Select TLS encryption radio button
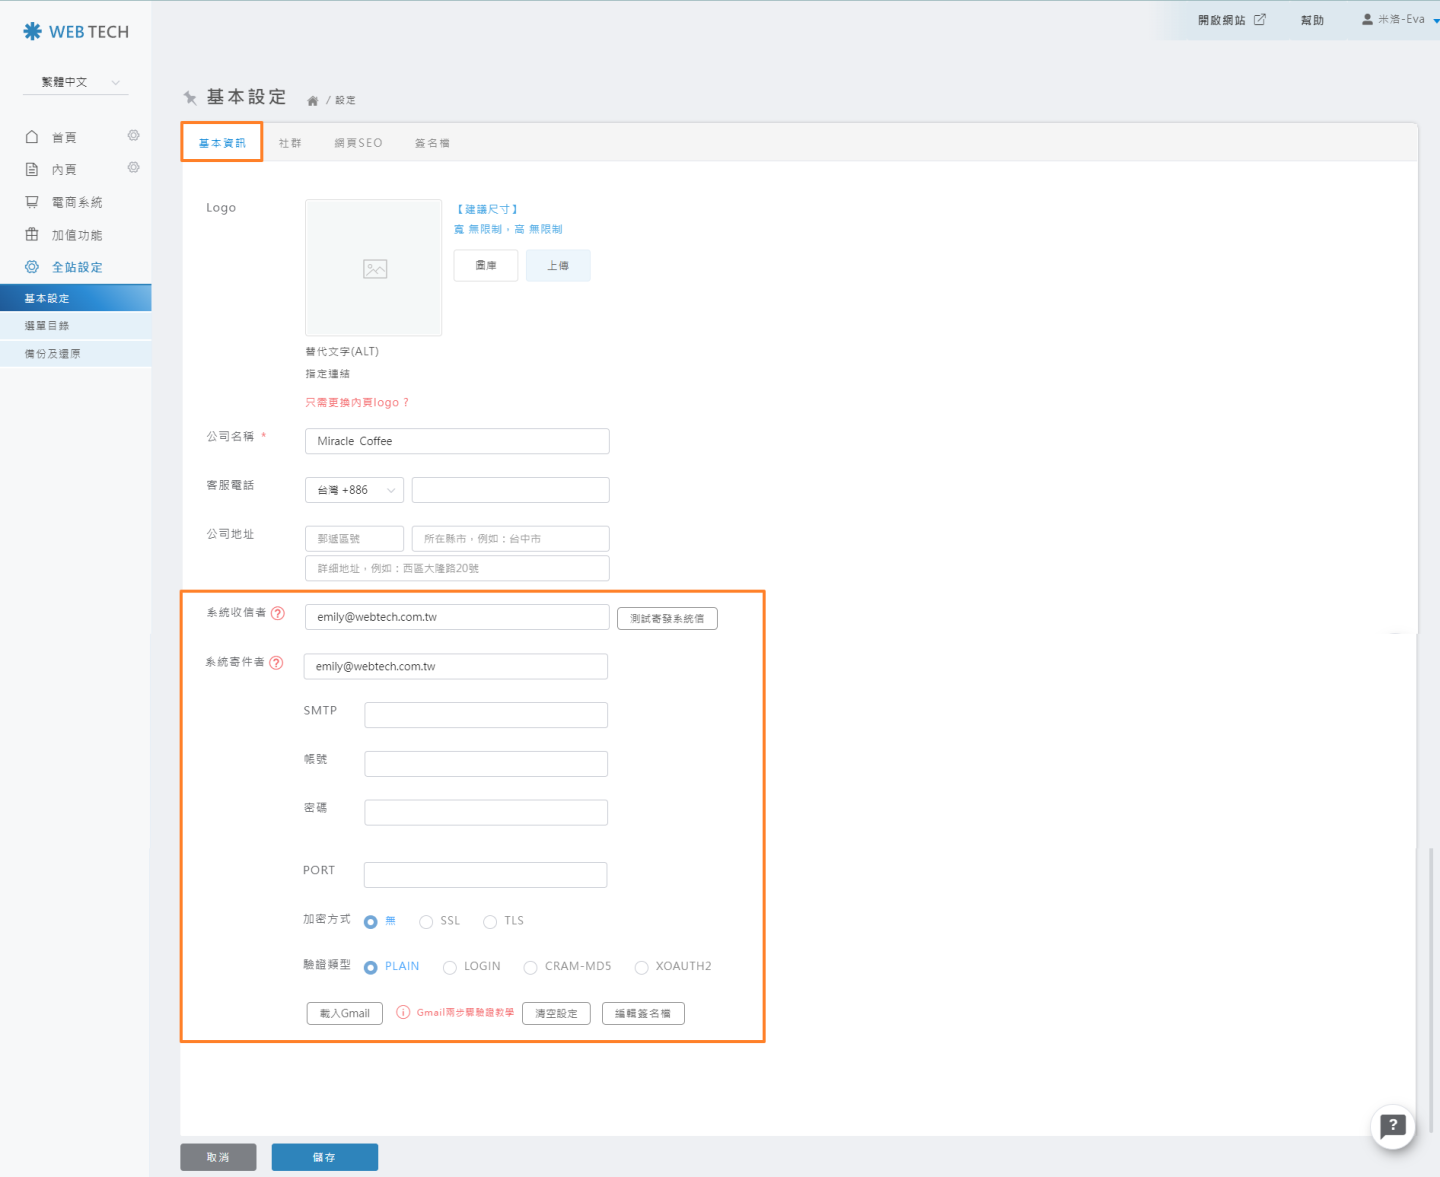This screenshot has width=1440, height=1177. pos(490,922)
